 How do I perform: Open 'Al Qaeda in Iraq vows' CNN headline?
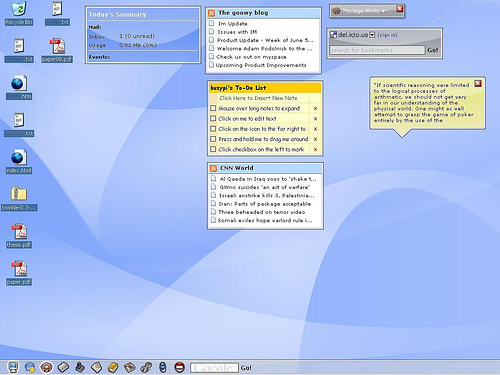pos(268,179)
